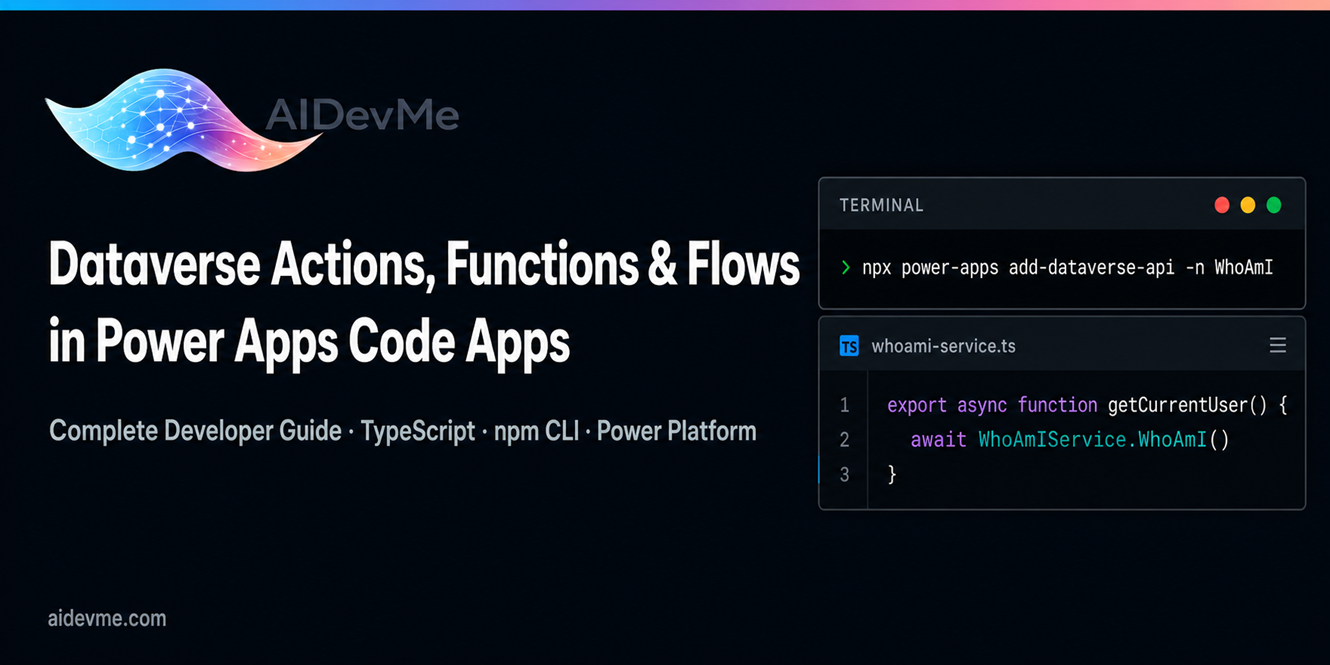Click the 'export async function getCurrentUser()' code line
The width and height of the screenshot is (1330, 665).
click(1087, 405)
